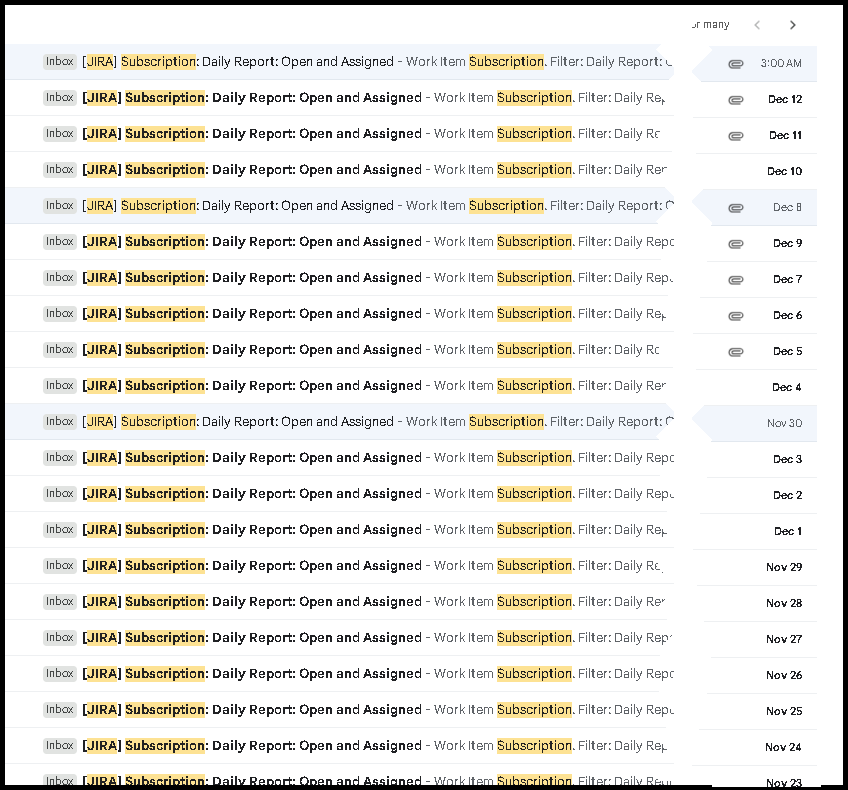Open the JIRA report email from Nov 25

tap(411, 709)
